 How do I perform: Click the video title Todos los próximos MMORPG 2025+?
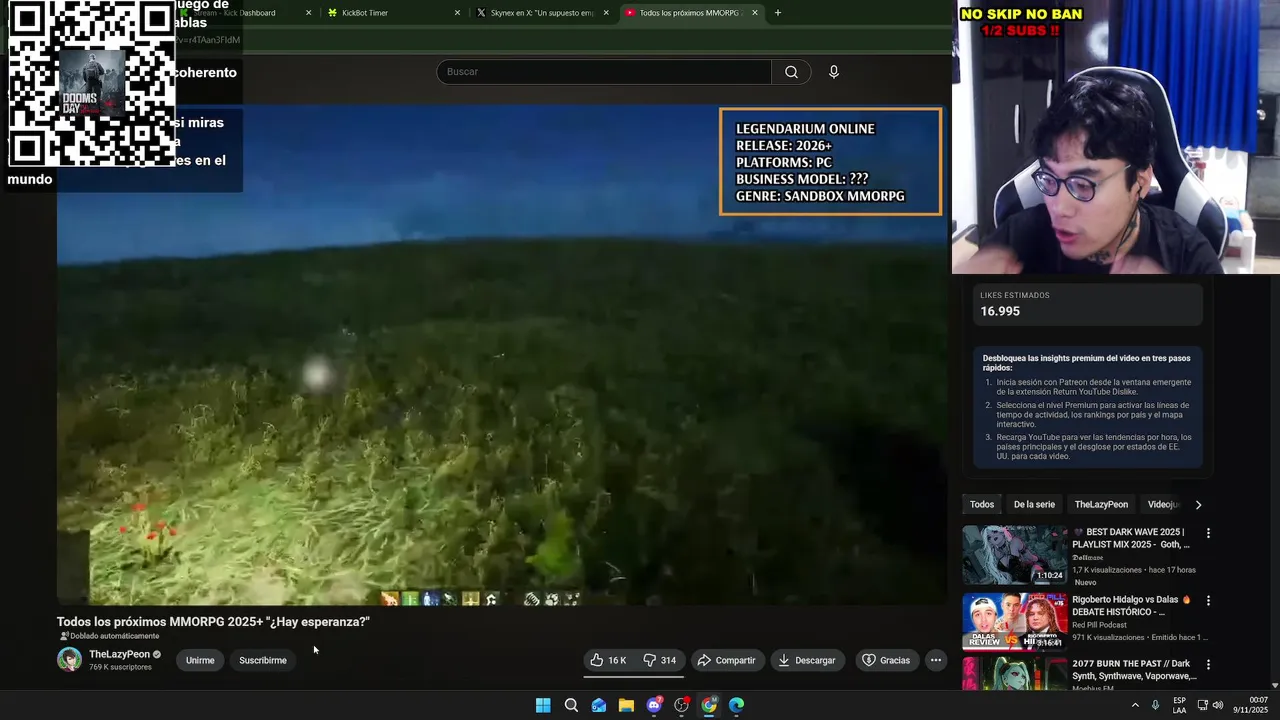[213, 622]
